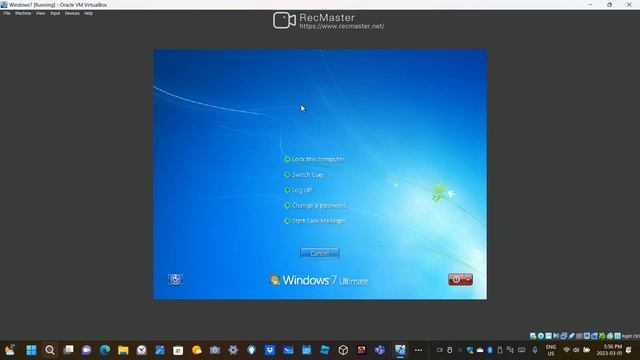The width and height of the screenshot is (640, 360).
Task: Click the green arrow beside Start Task Manager
Action: point(287,221)
